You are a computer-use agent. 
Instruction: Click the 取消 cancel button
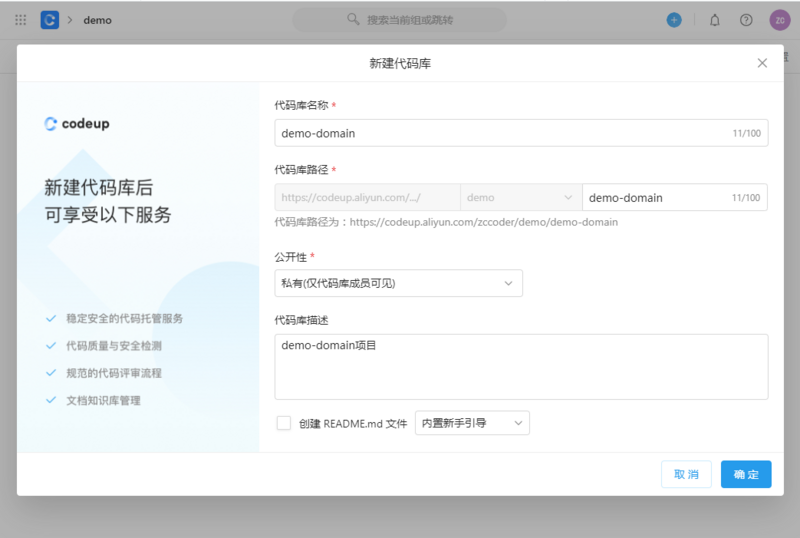pos(686,474)
